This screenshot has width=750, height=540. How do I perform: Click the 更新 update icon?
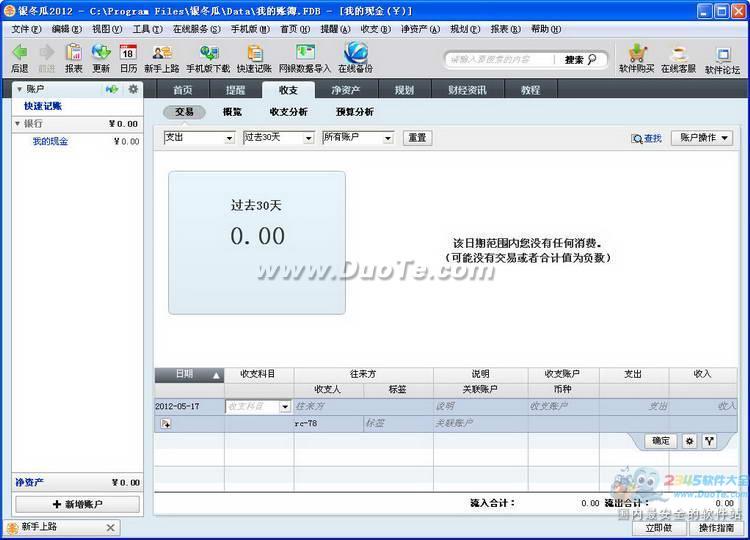(x=101, y=58)
